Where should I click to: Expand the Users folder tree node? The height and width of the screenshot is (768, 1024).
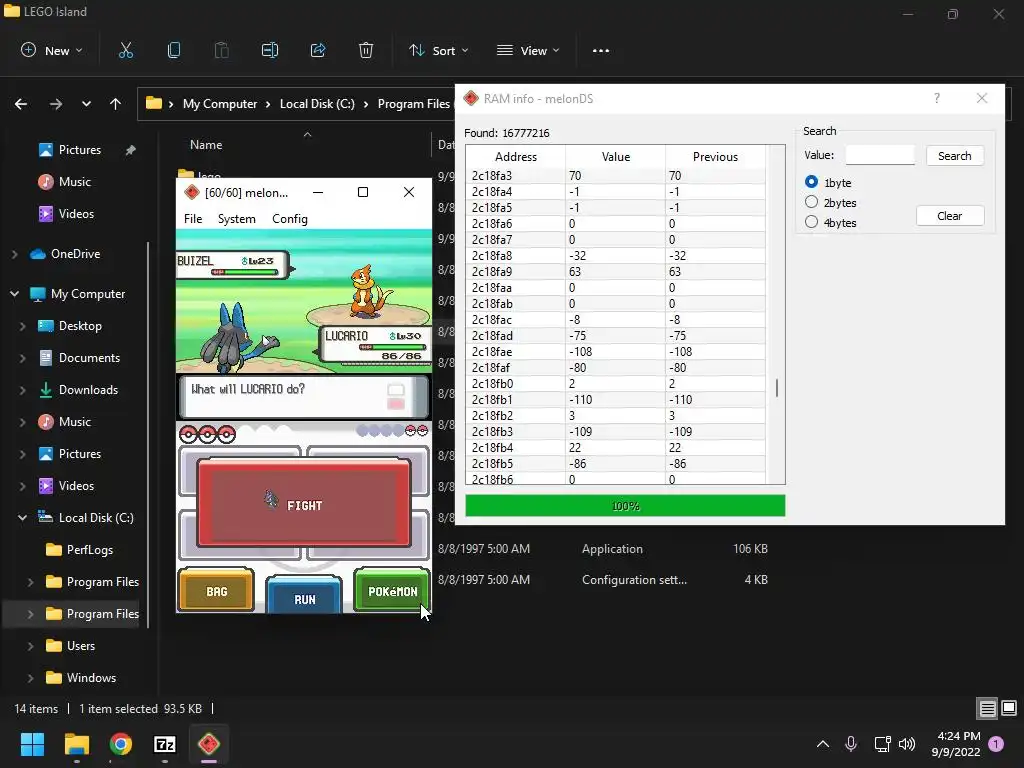31,646
